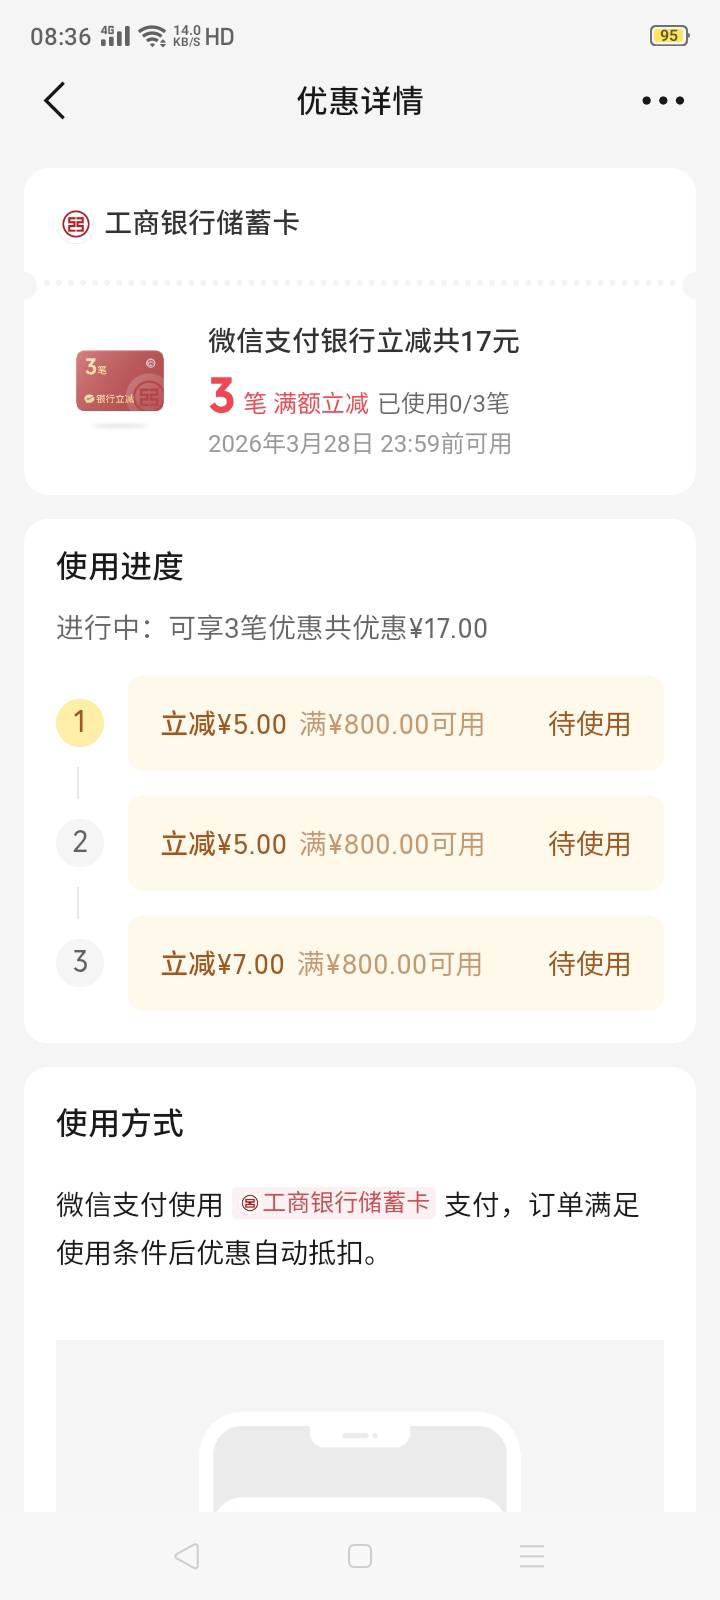Viewport: 720px width, 1600px height.
Task: Tap the 微信支付银行立减共17元 coupon title
Action: pyautogui.click(x=363, y=341)
